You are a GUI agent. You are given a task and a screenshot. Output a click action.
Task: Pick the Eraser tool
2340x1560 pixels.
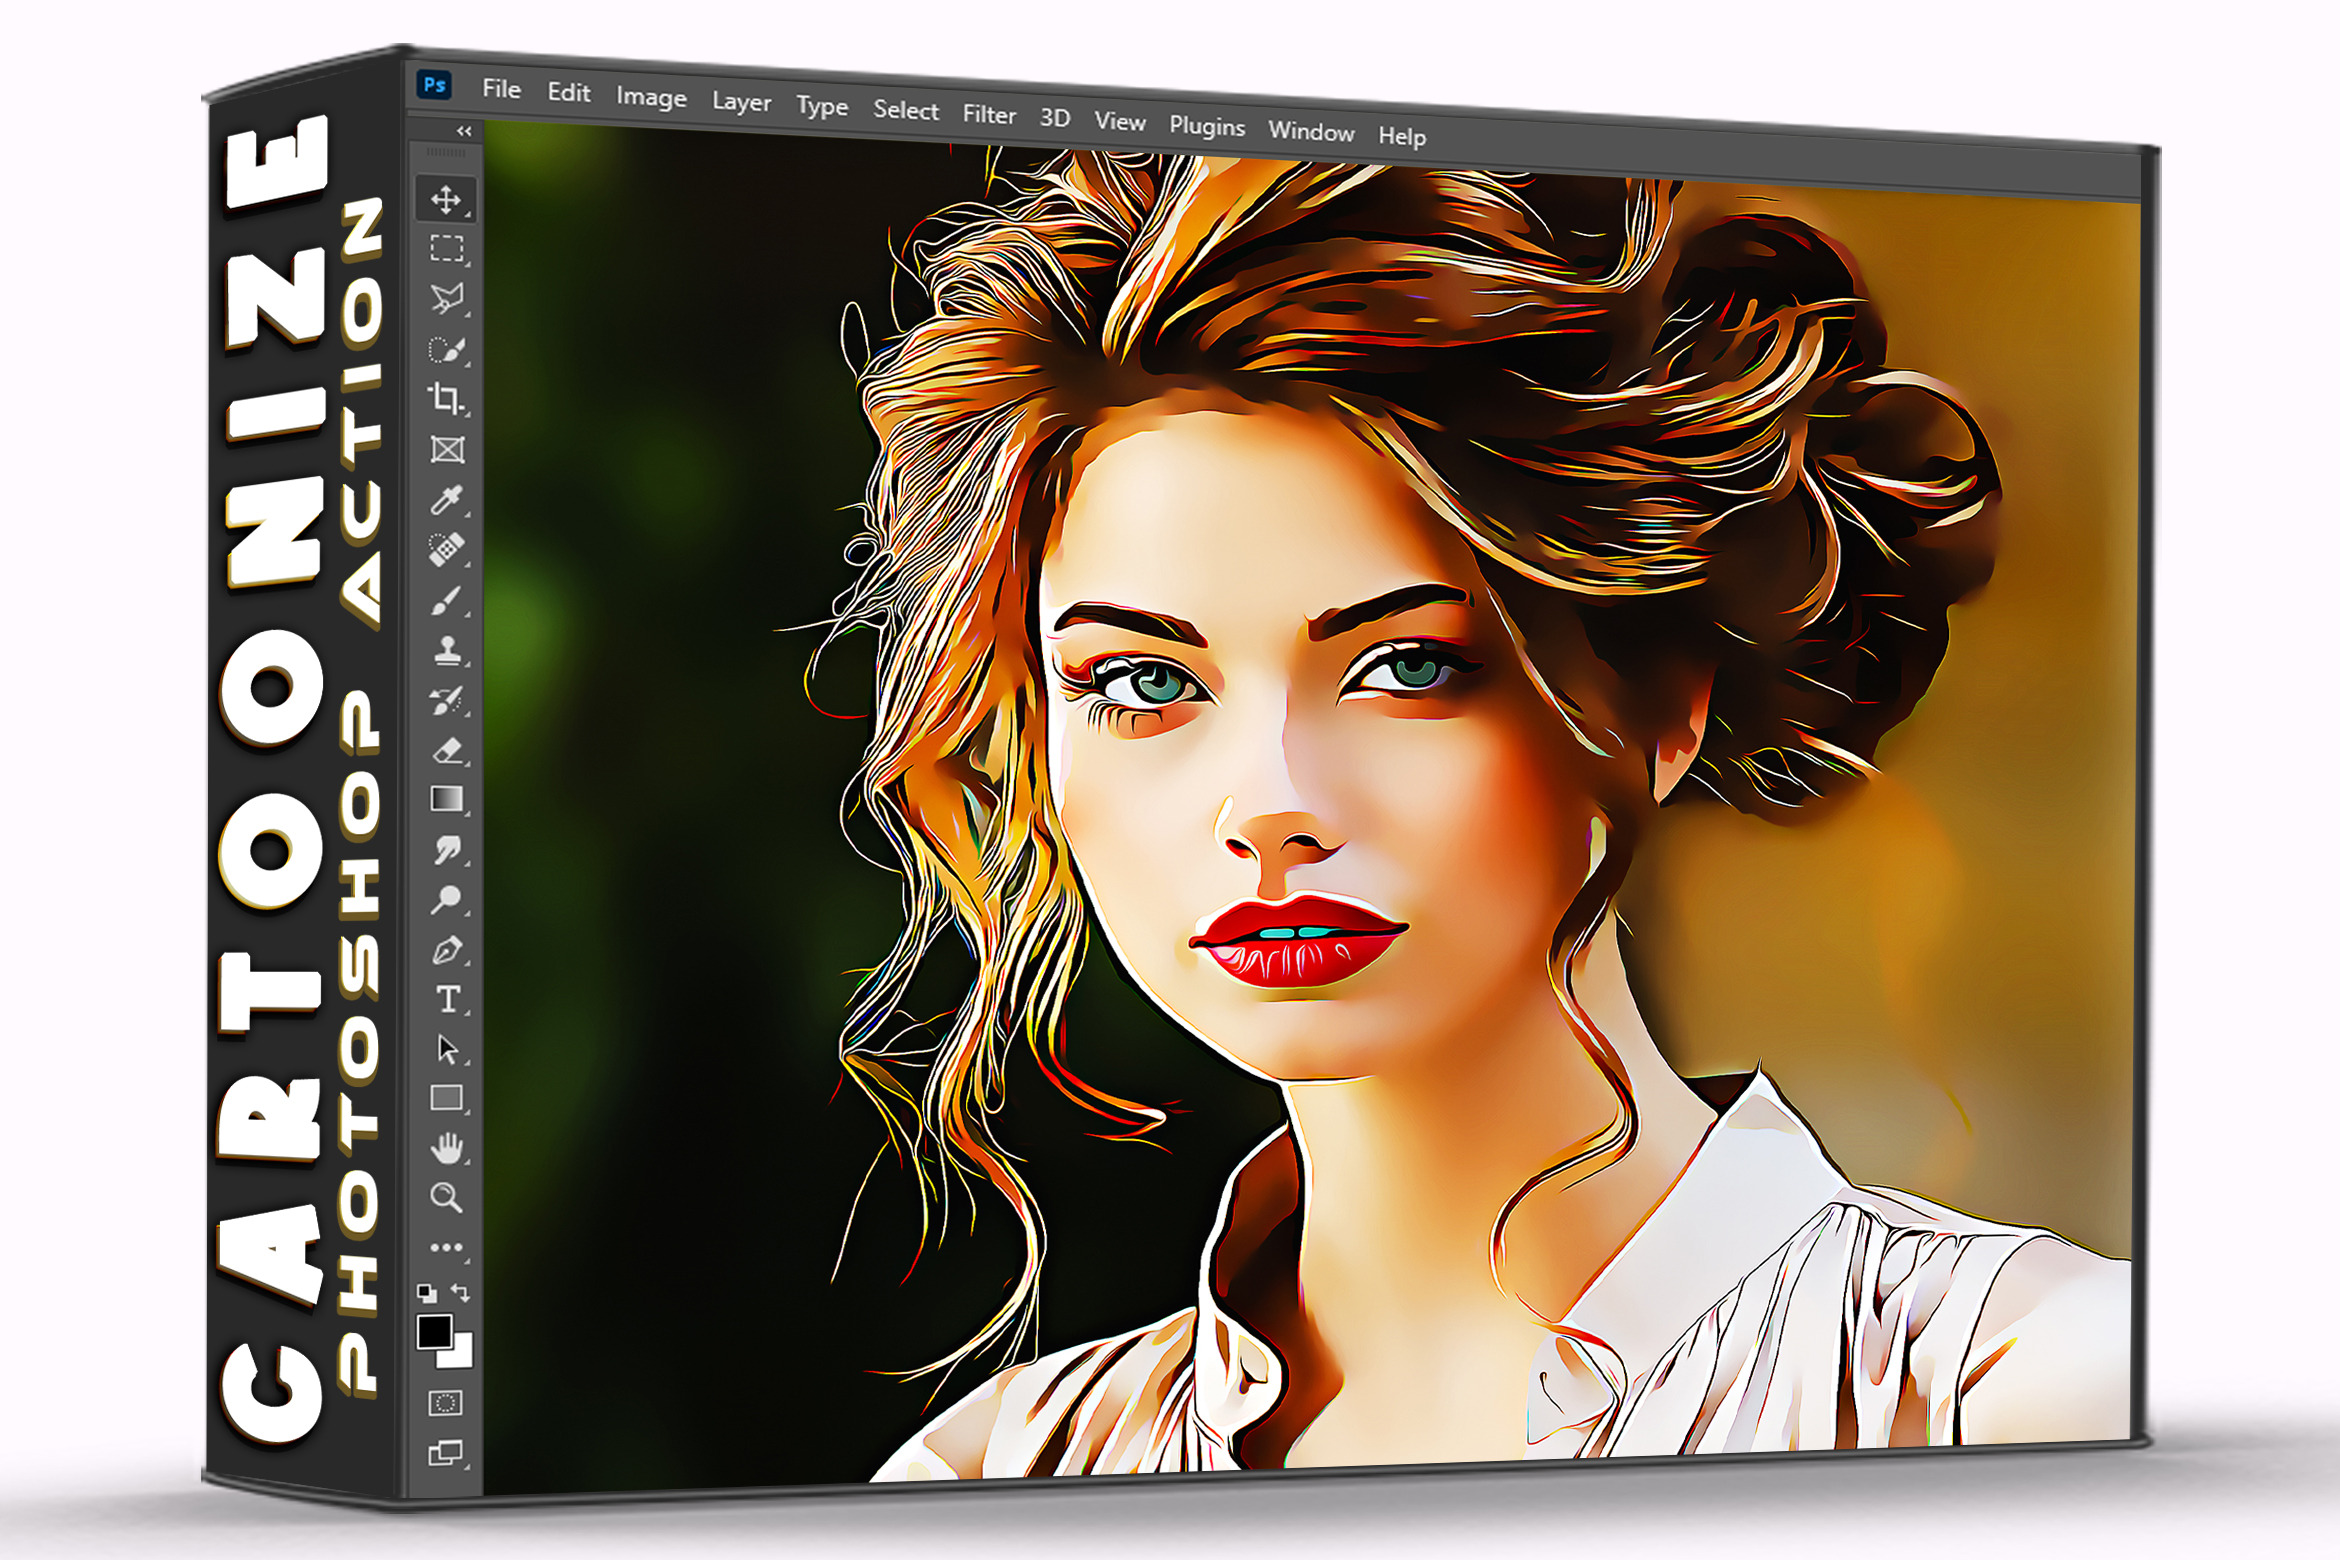tap(448, 750)
